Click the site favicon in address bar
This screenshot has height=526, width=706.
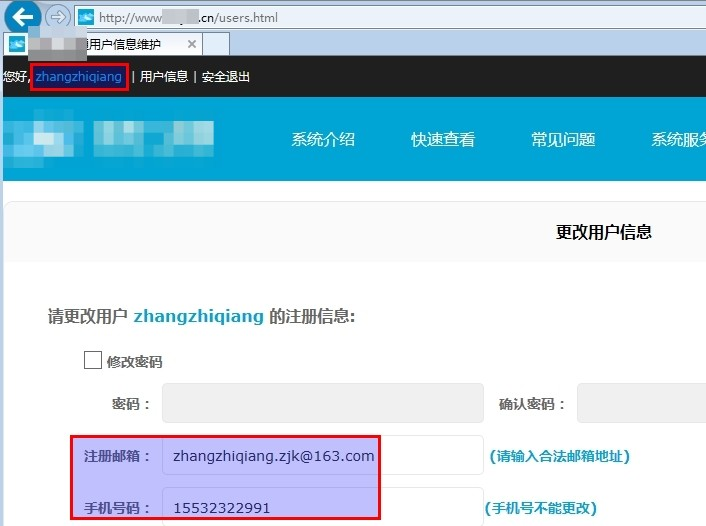86,18
